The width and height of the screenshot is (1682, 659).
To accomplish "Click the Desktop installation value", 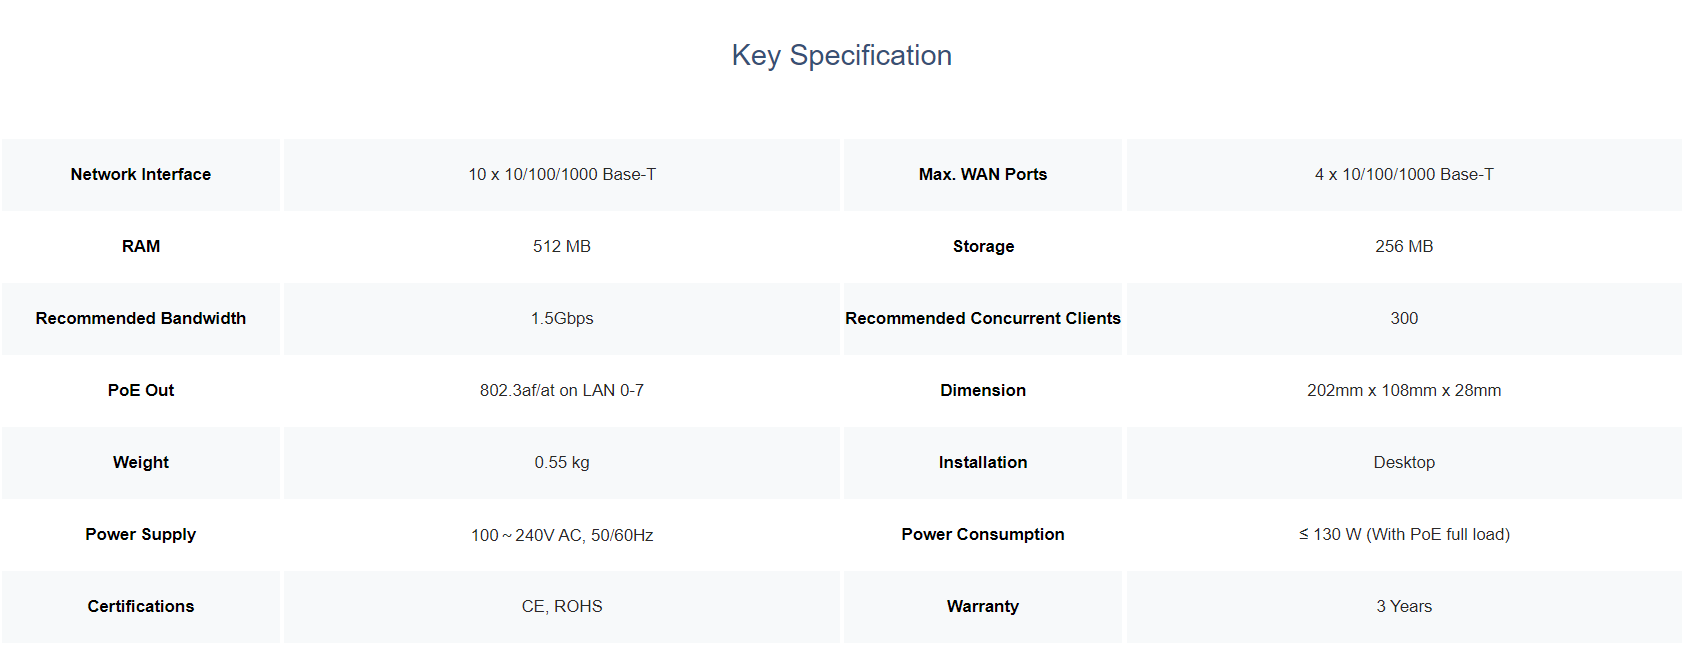I will tap(1404, 462).
